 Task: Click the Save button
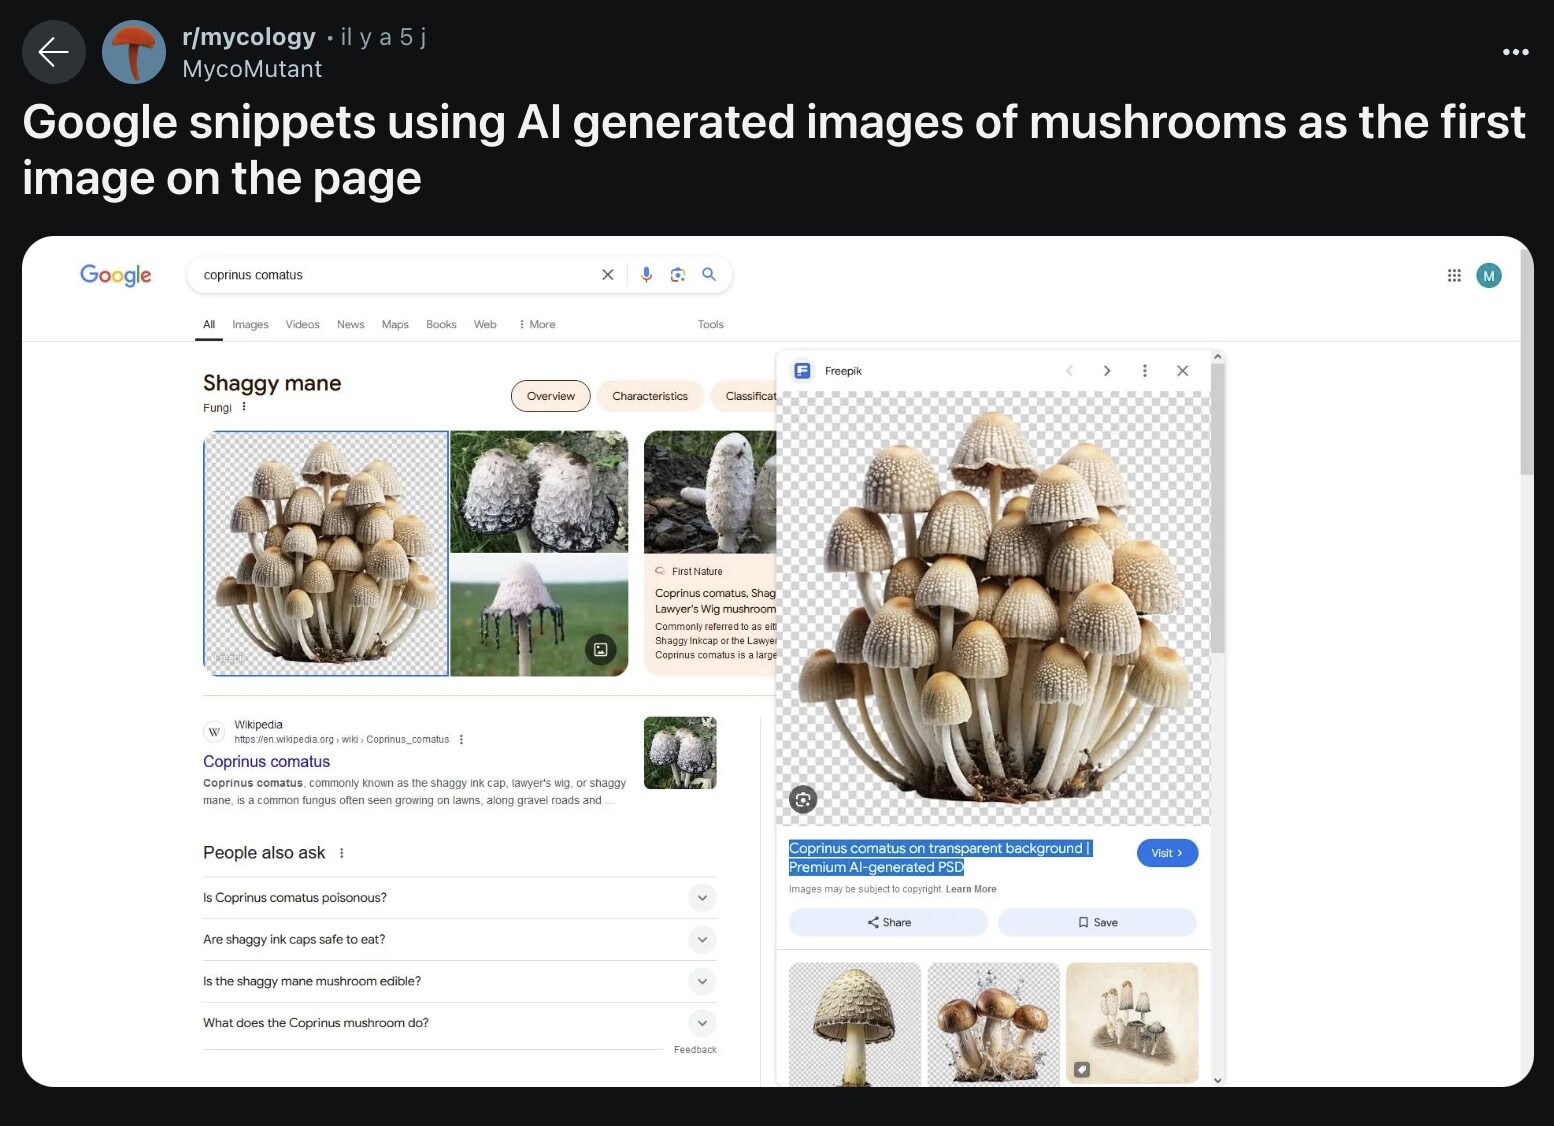pyautogui.click(x=1097, y=923)
